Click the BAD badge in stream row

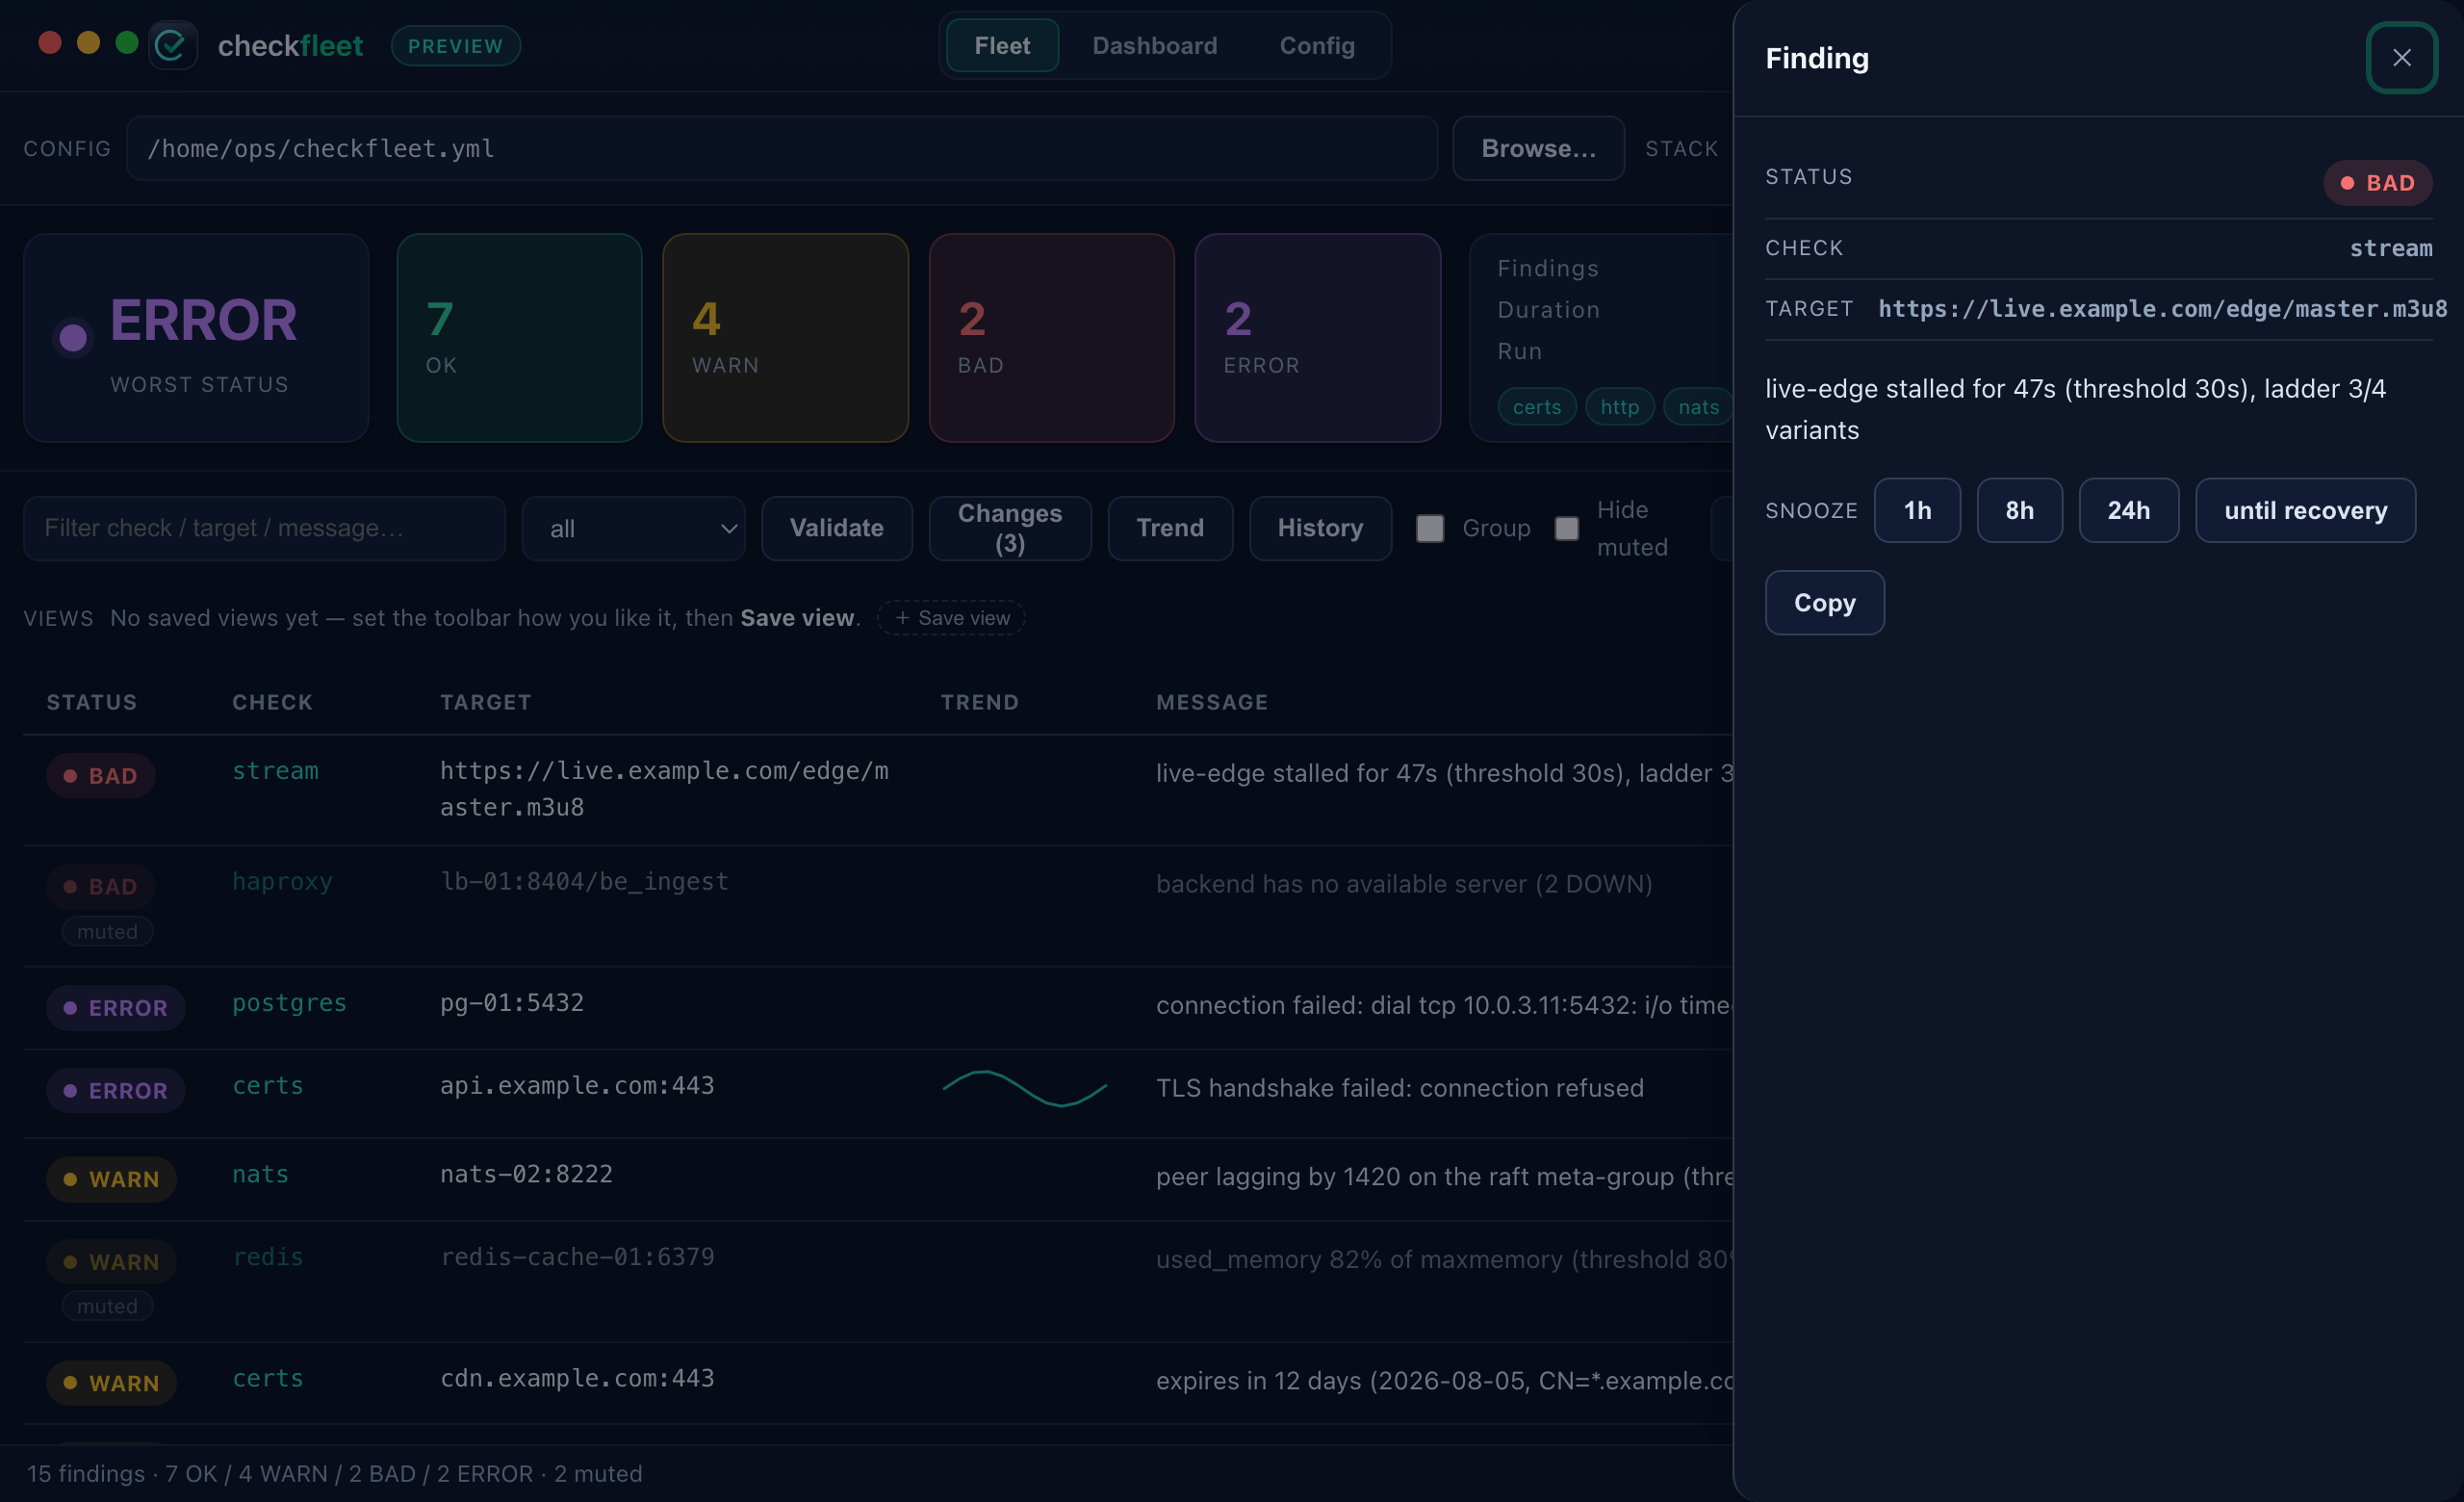click(x=100, y=776)
